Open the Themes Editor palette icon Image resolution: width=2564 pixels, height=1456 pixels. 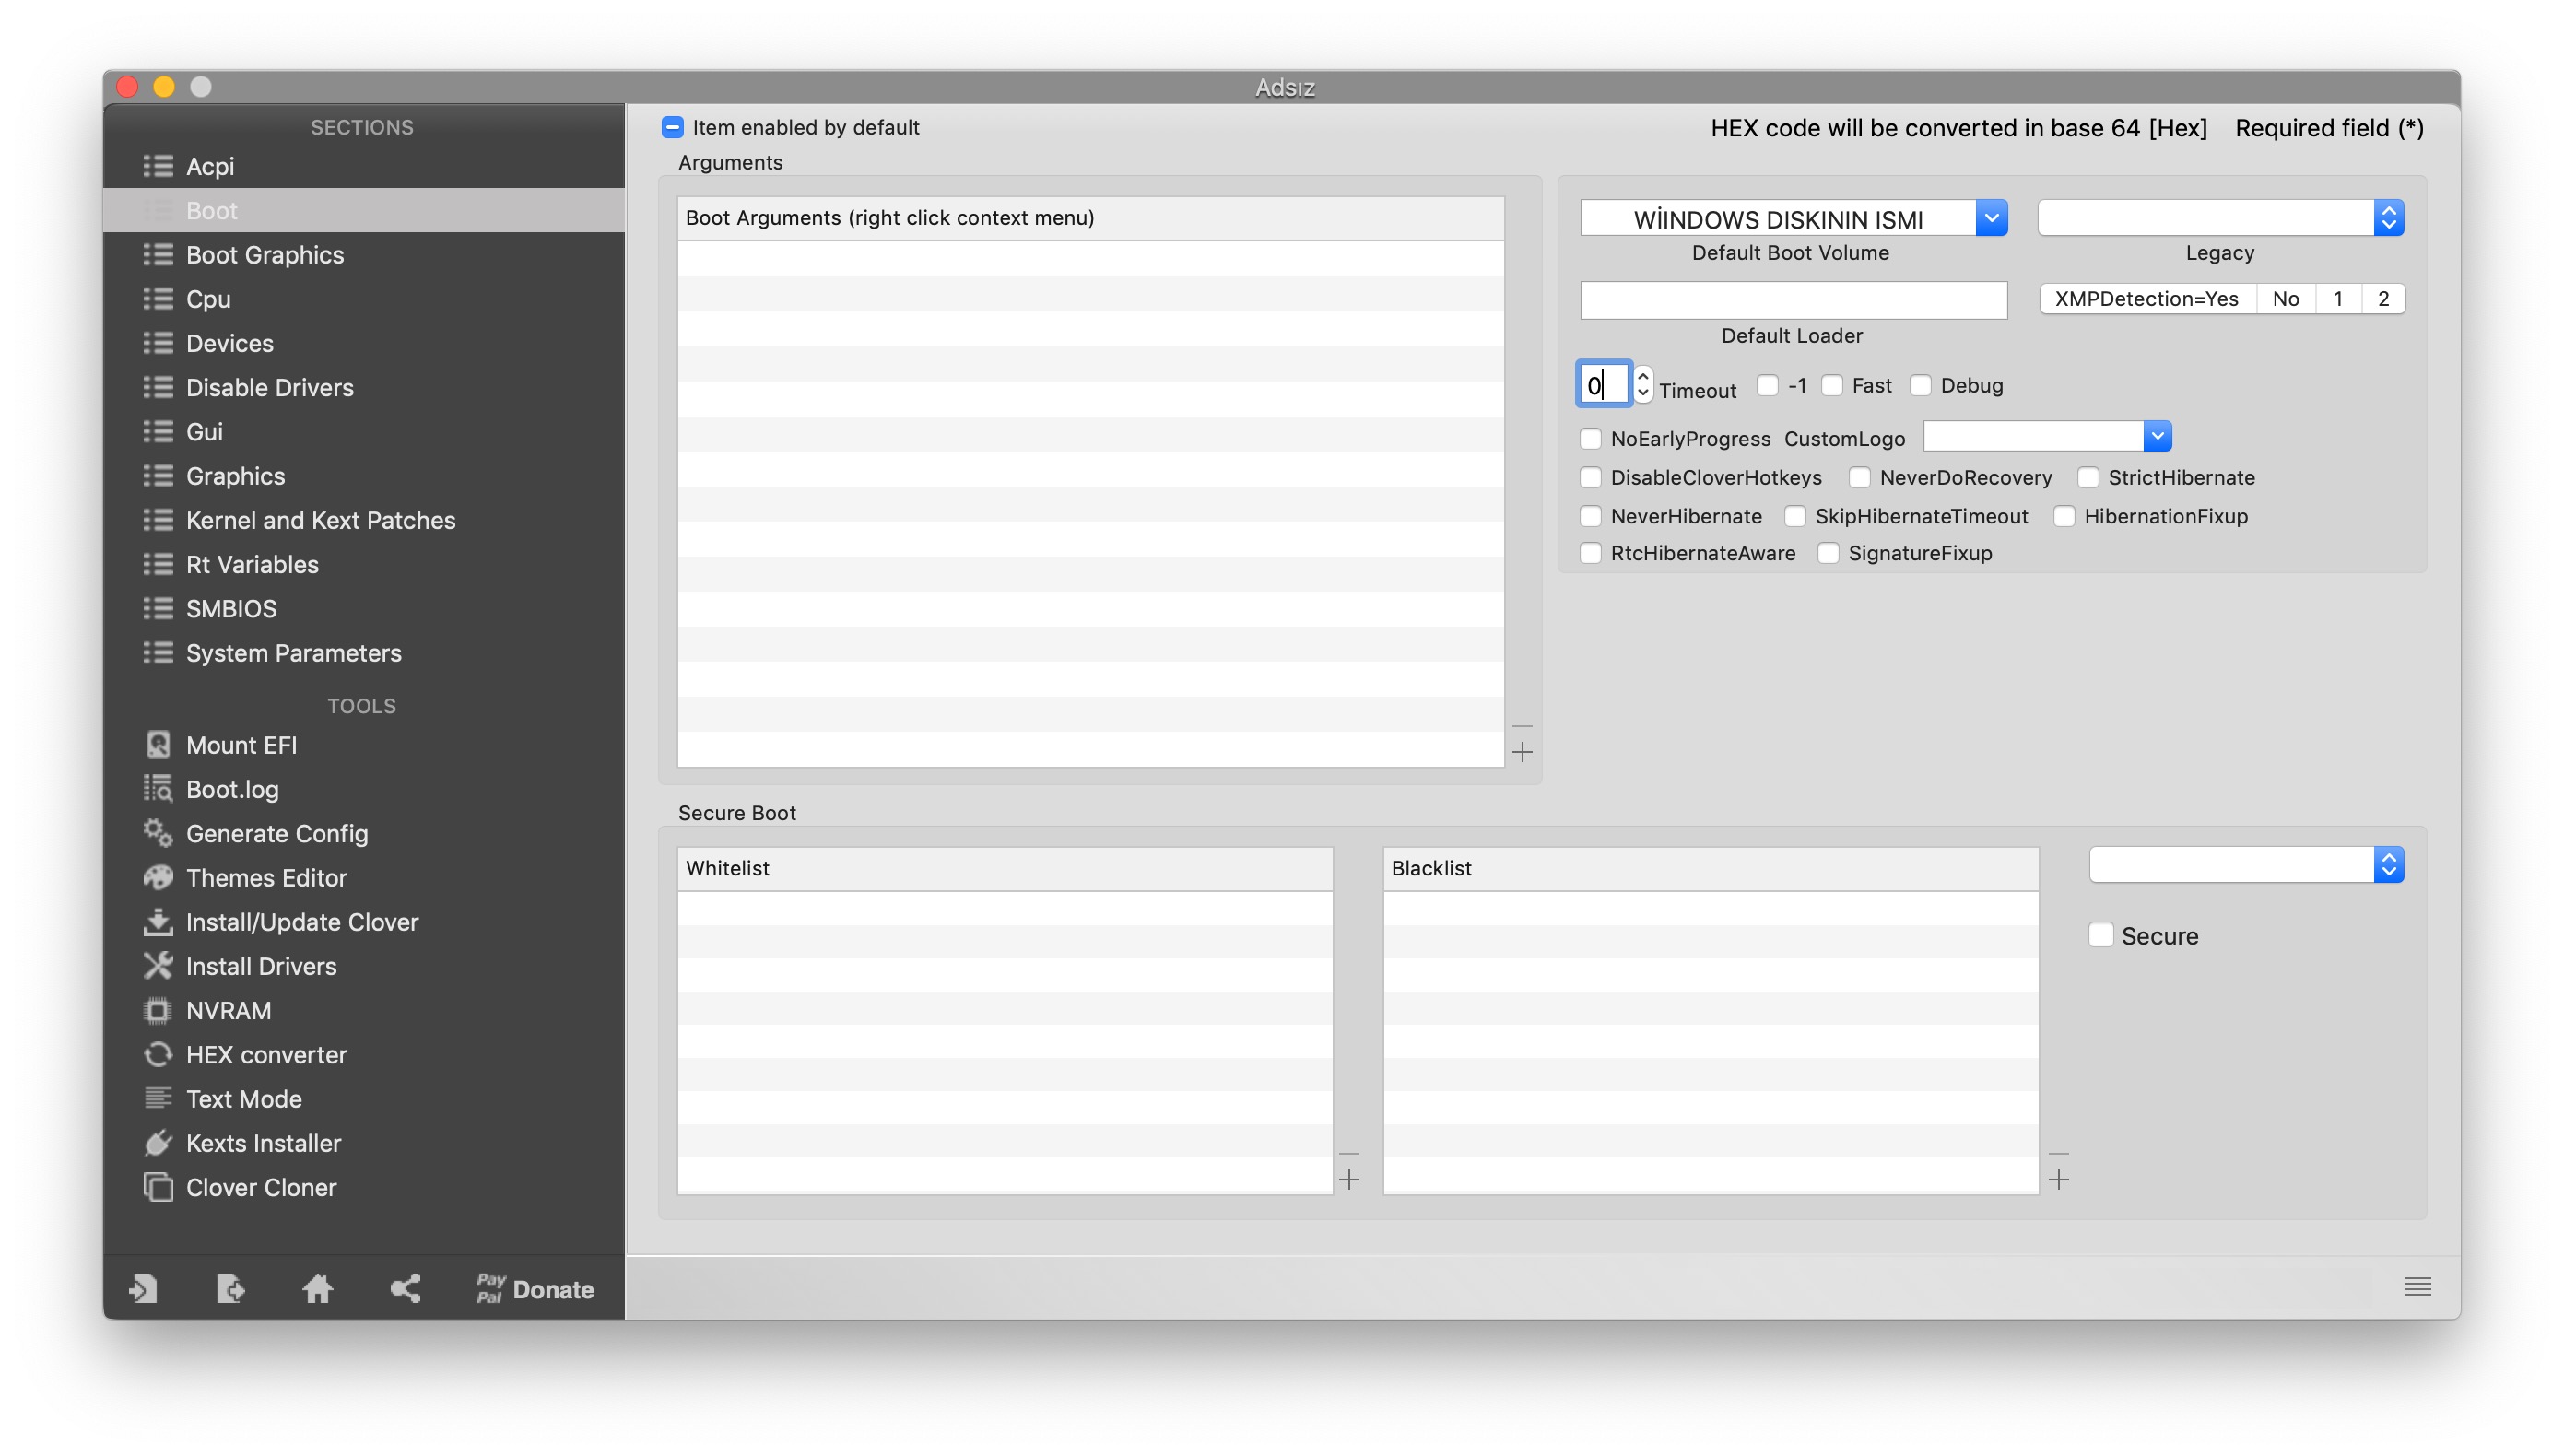point(157,877)
